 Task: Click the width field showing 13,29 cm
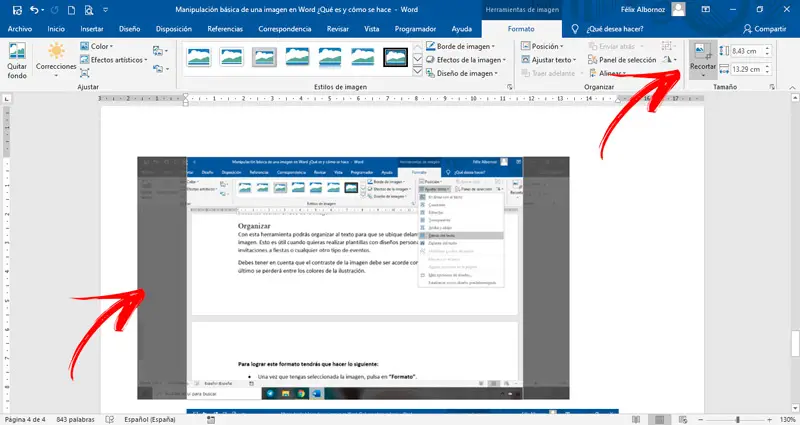coord(746,69)
